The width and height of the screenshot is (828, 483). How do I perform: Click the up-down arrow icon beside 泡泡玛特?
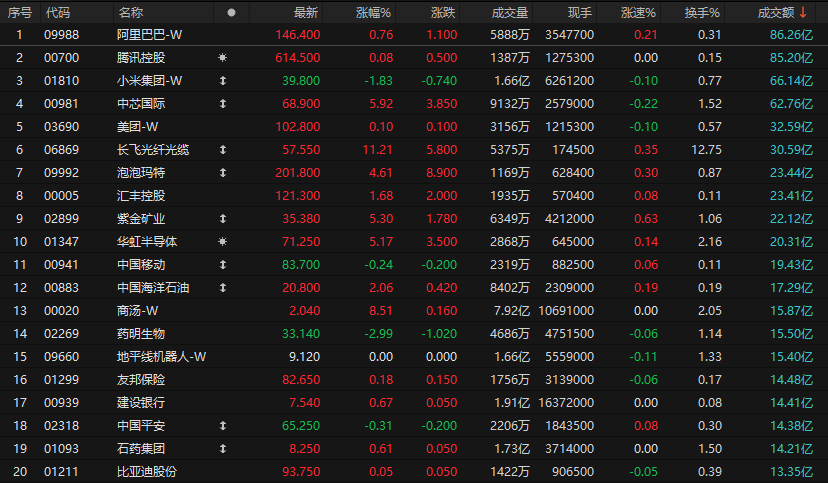223,173
